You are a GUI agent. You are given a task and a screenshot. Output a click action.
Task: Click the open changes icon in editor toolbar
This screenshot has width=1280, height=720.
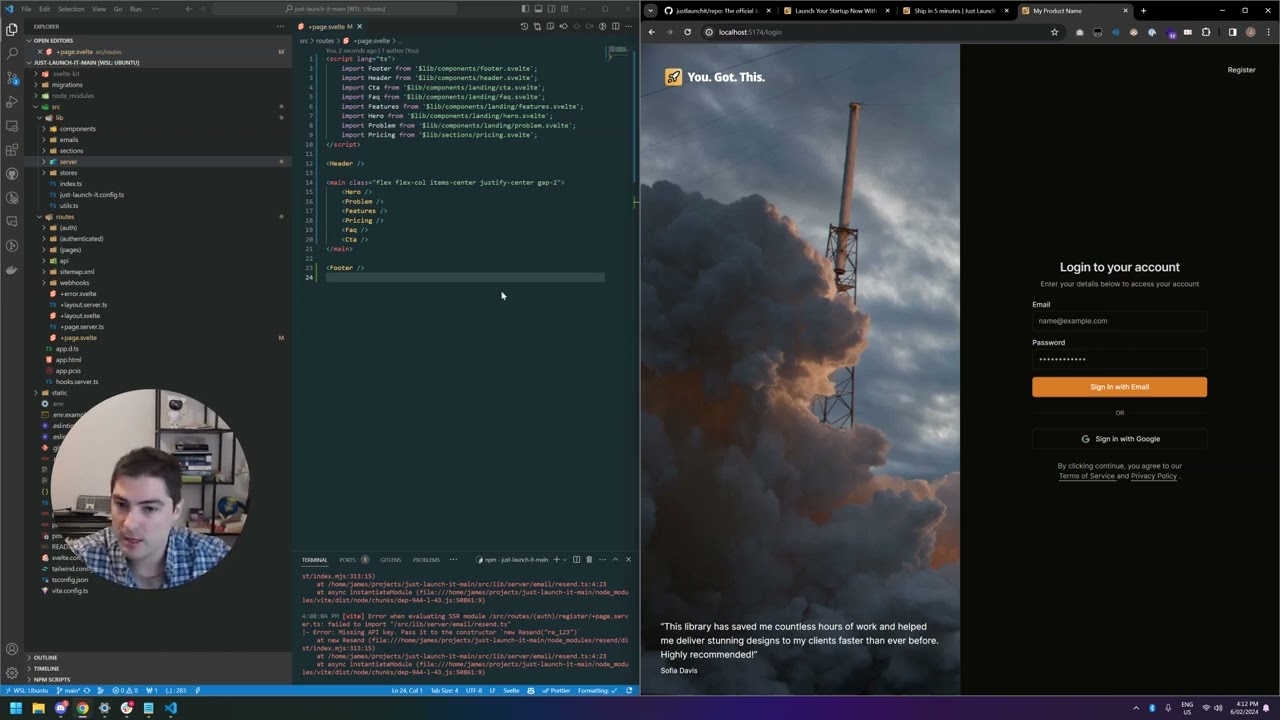click(537, 26)
